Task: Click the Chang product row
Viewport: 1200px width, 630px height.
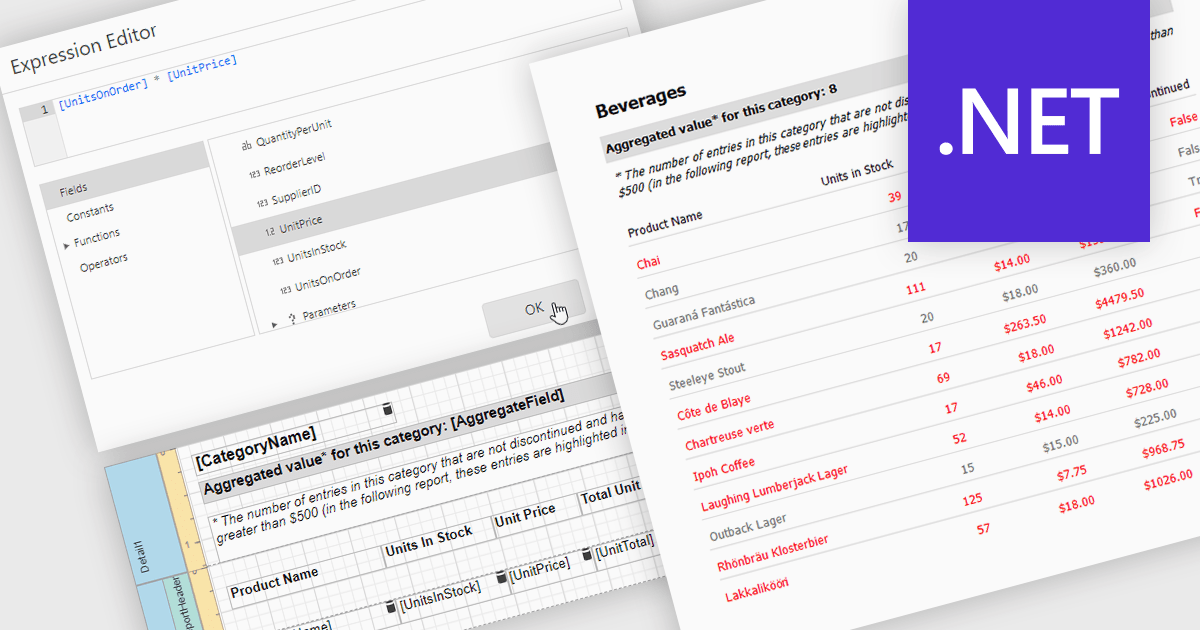Action: click(x=662, y=290)
